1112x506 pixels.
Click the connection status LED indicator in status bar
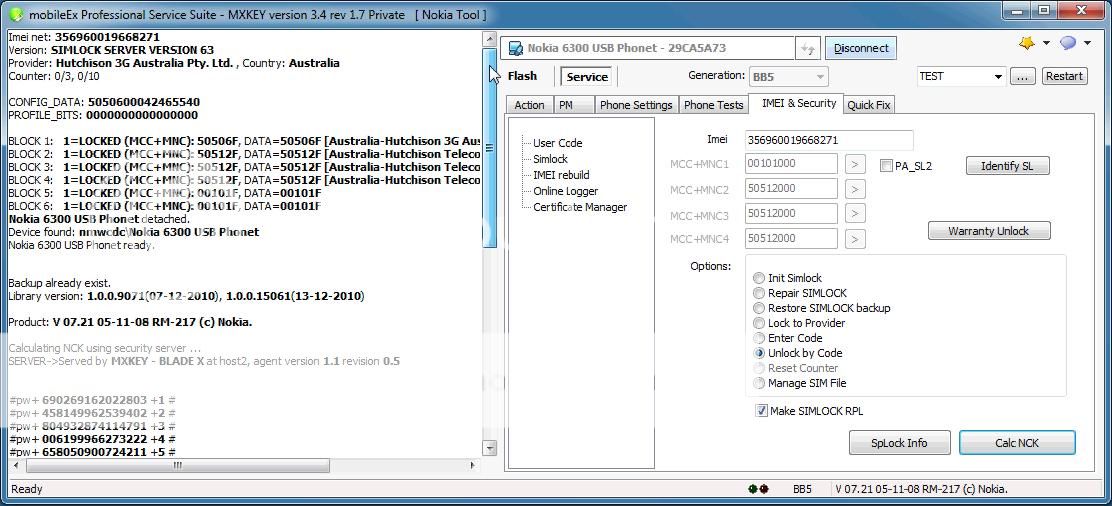pos(758,489)
